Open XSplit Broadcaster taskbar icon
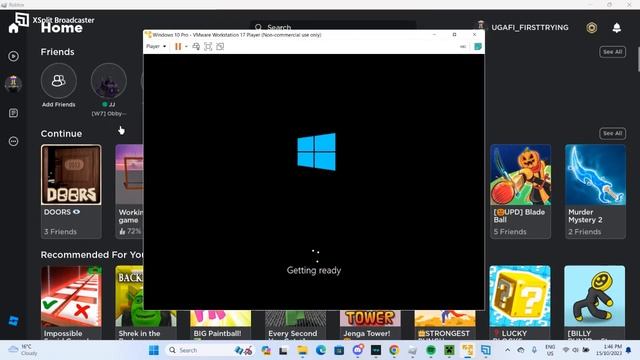This screenshot has height=360, width=640. [486, 350]
